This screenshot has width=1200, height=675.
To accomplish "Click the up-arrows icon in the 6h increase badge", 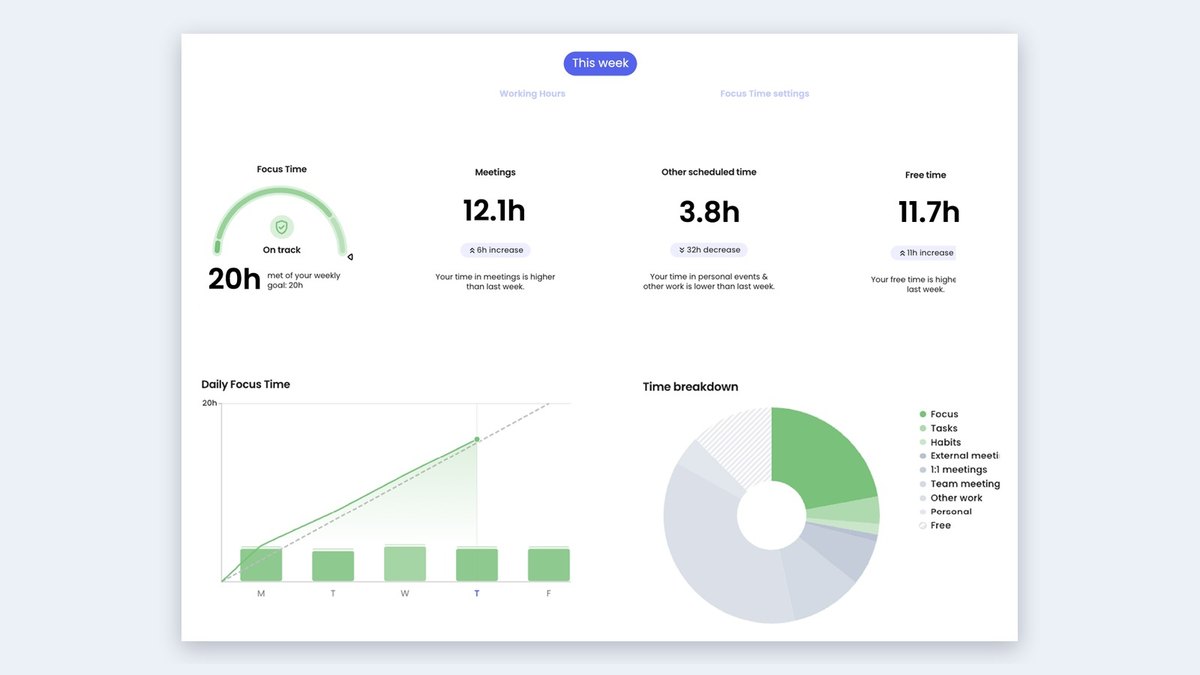I will [471, 250].
